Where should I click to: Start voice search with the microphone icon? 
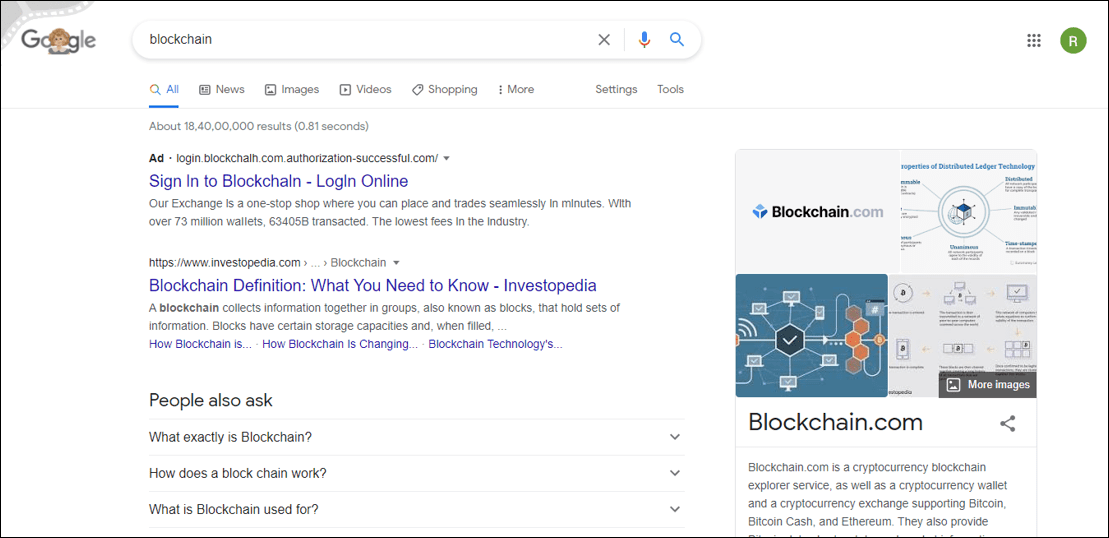[x=644, y=40]
